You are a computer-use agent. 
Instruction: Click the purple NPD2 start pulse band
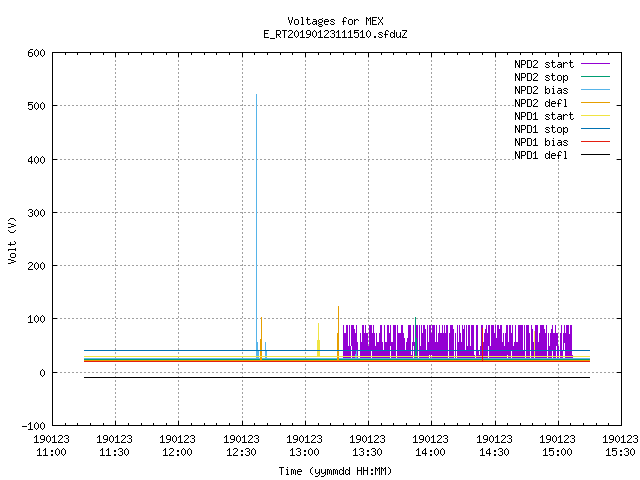click(x=458, y=341)
